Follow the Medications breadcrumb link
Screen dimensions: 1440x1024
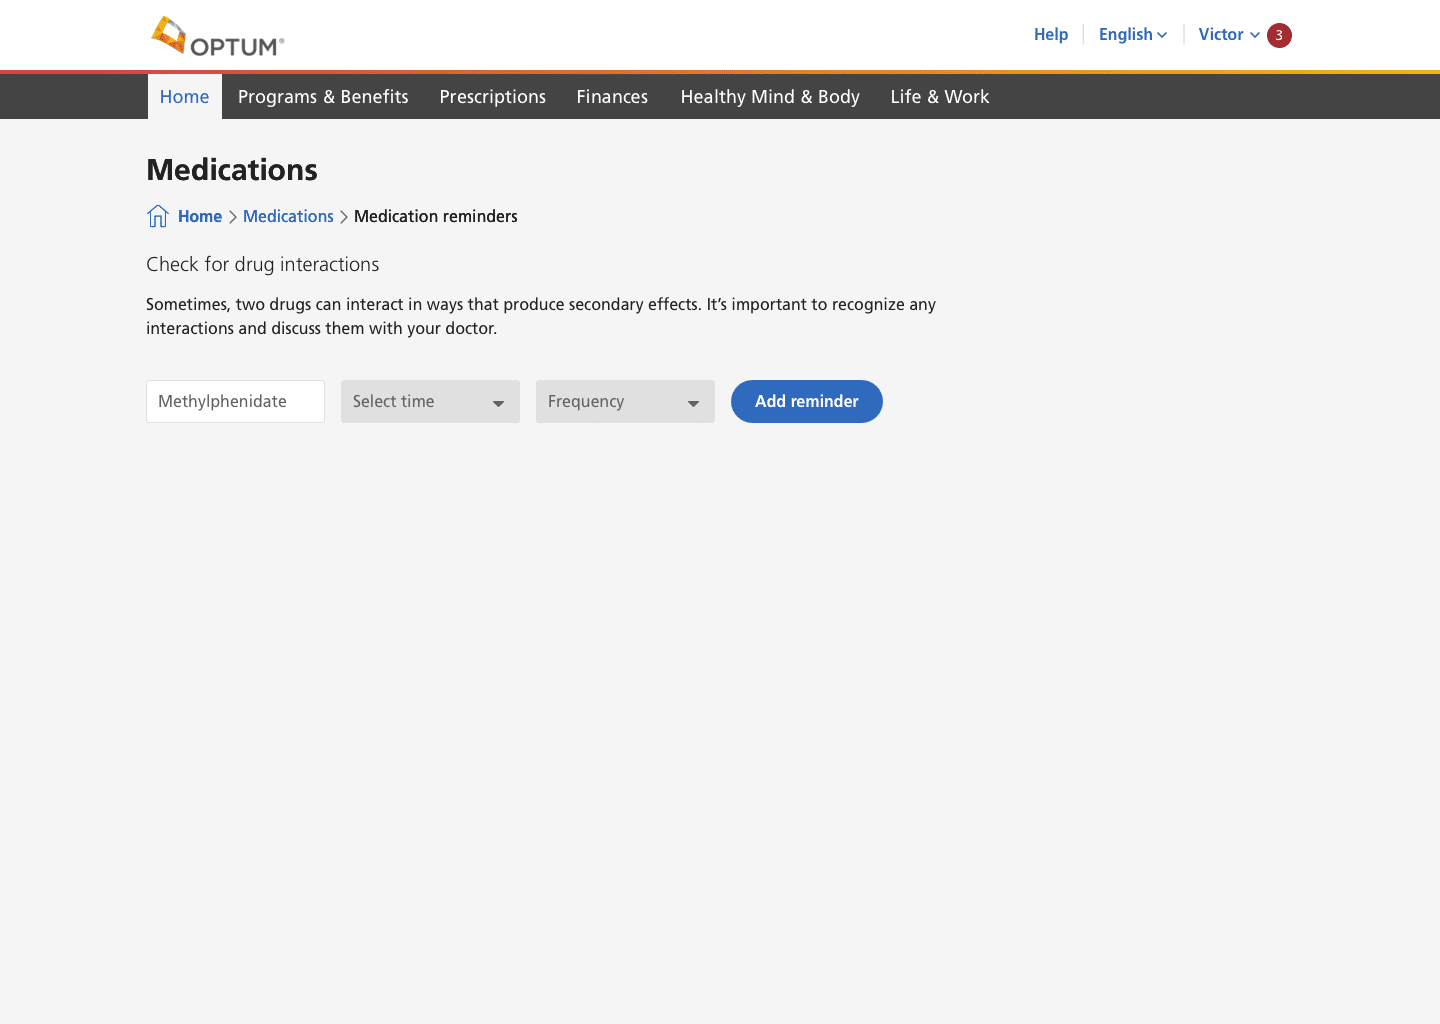click(x=288, y=217)
